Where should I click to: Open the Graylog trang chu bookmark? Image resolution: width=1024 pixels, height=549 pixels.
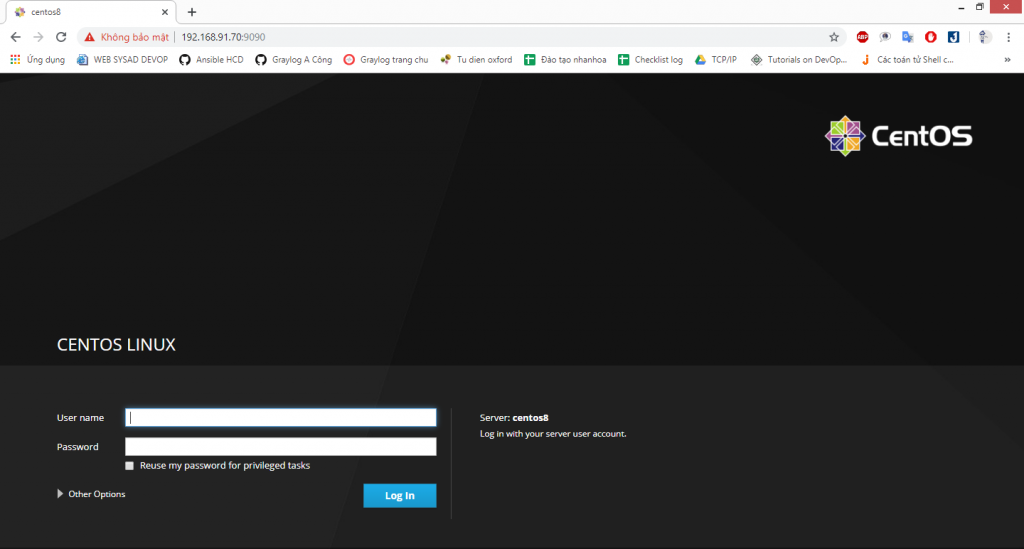[x=386, y=59]
